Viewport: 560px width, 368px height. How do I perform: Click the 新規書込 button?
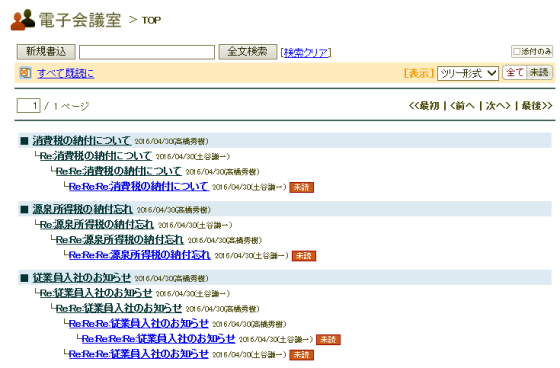click(46, 52)
